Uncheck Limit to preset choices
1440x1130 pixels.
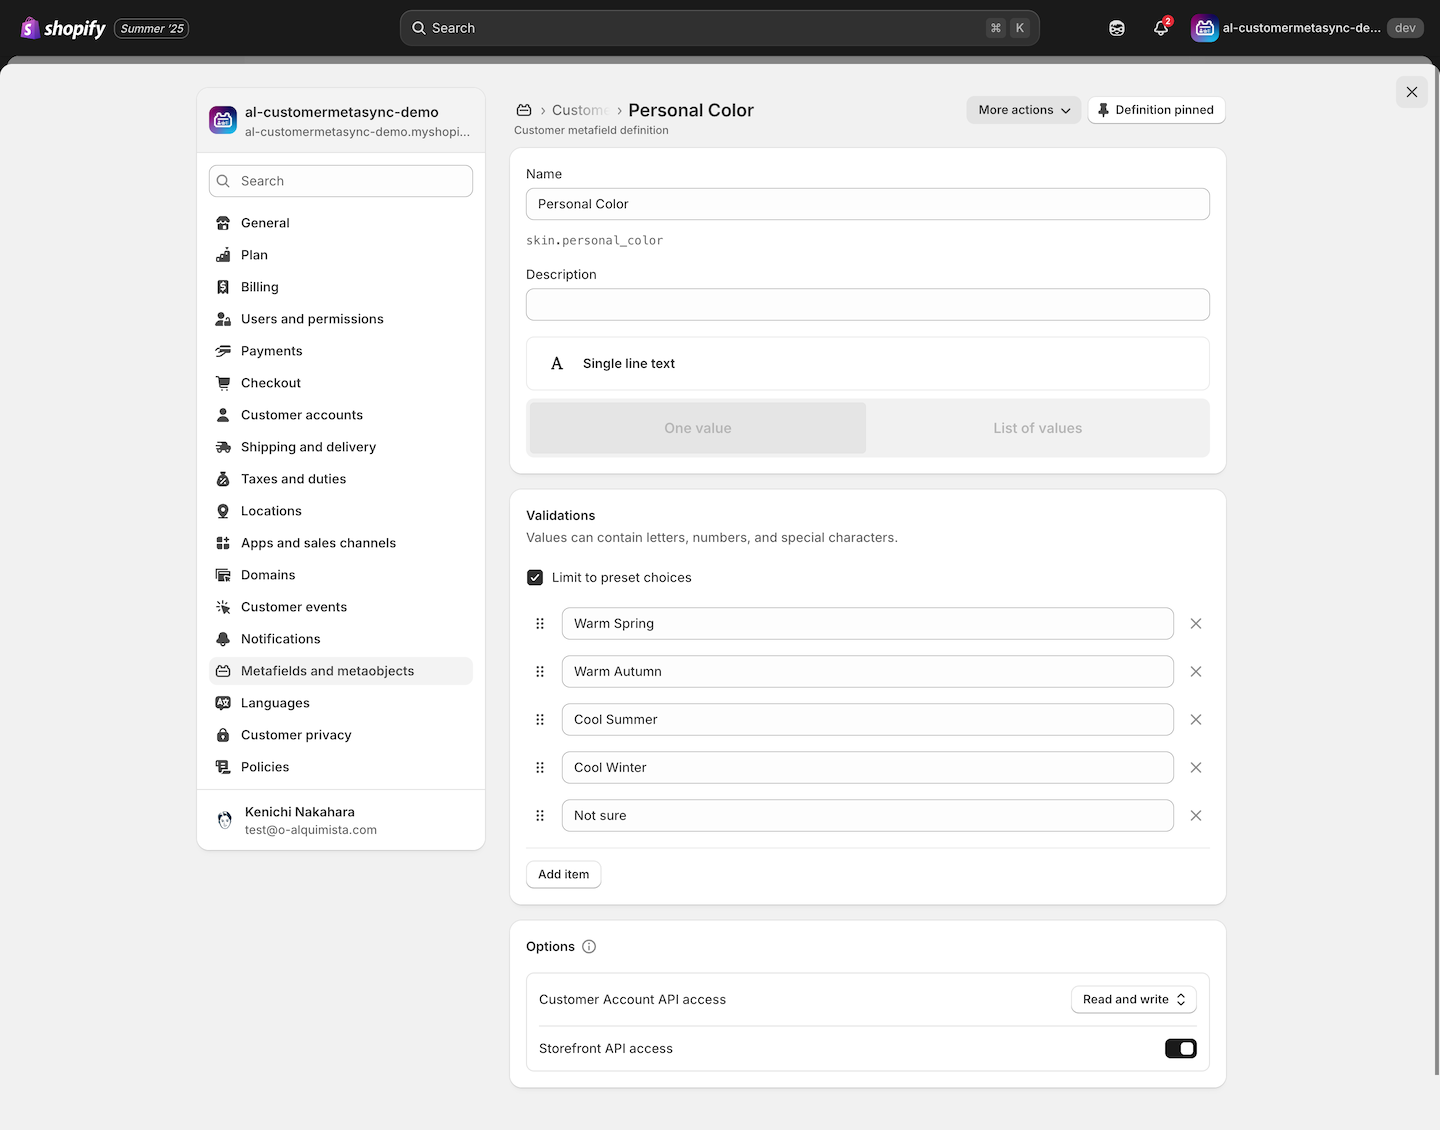(x=535, y=578)
